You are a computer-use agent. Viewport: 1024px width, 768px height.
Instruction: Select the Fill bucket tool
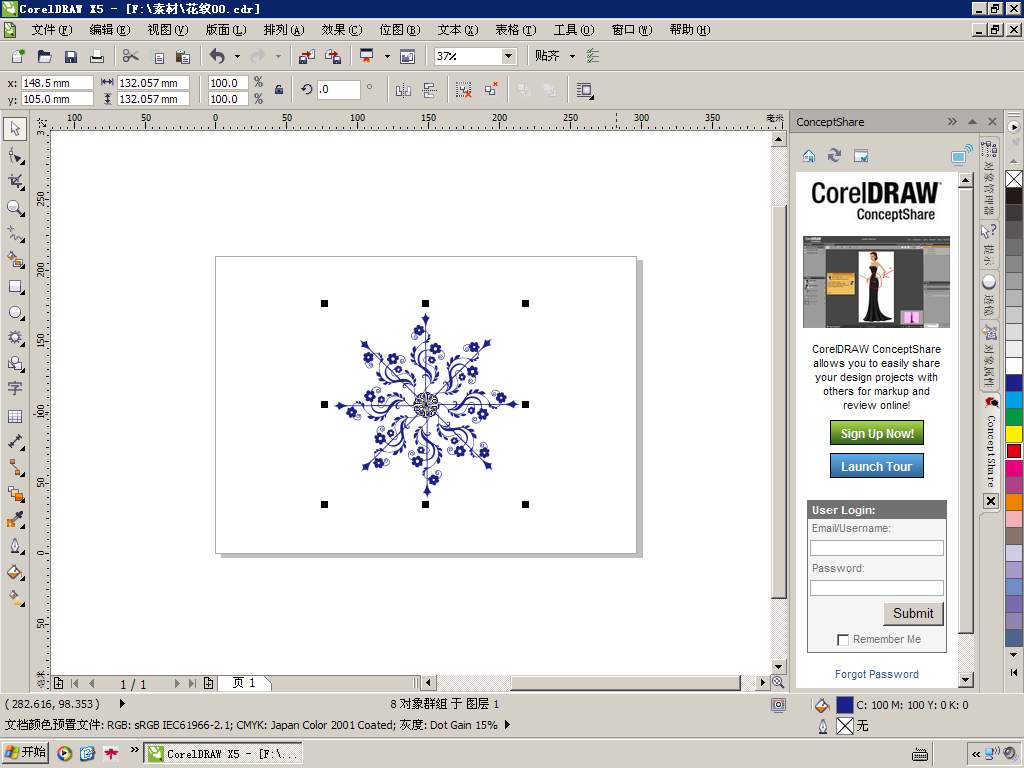point(15,572)
